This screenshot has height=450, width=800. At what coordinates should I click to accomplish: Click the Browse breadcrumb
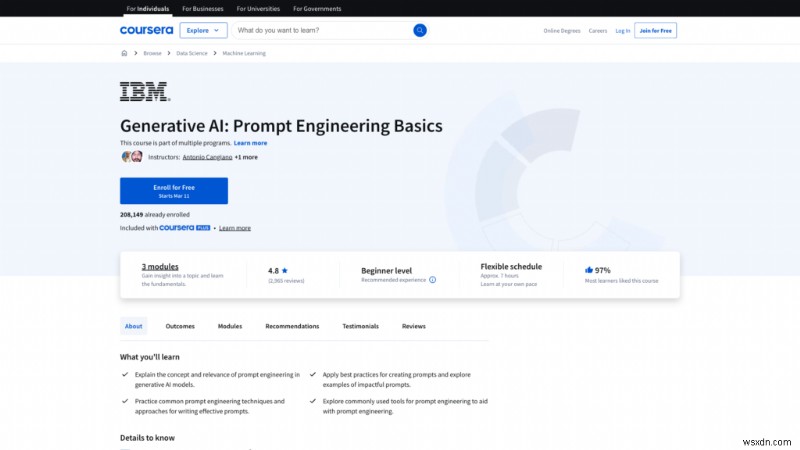(152, 53)
